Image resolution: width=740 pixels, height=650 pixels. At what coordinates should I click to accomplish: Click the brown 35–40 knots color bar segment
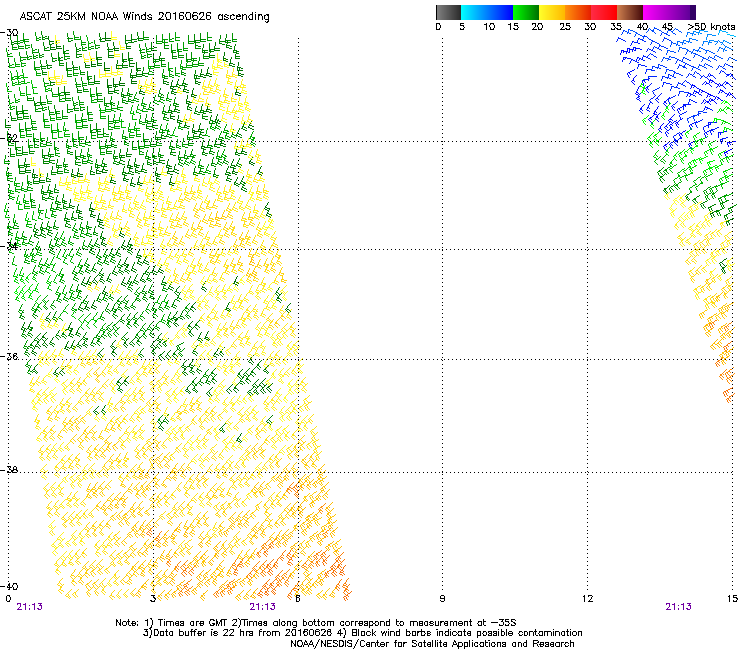pyautogui.click(x=630, y=12)
